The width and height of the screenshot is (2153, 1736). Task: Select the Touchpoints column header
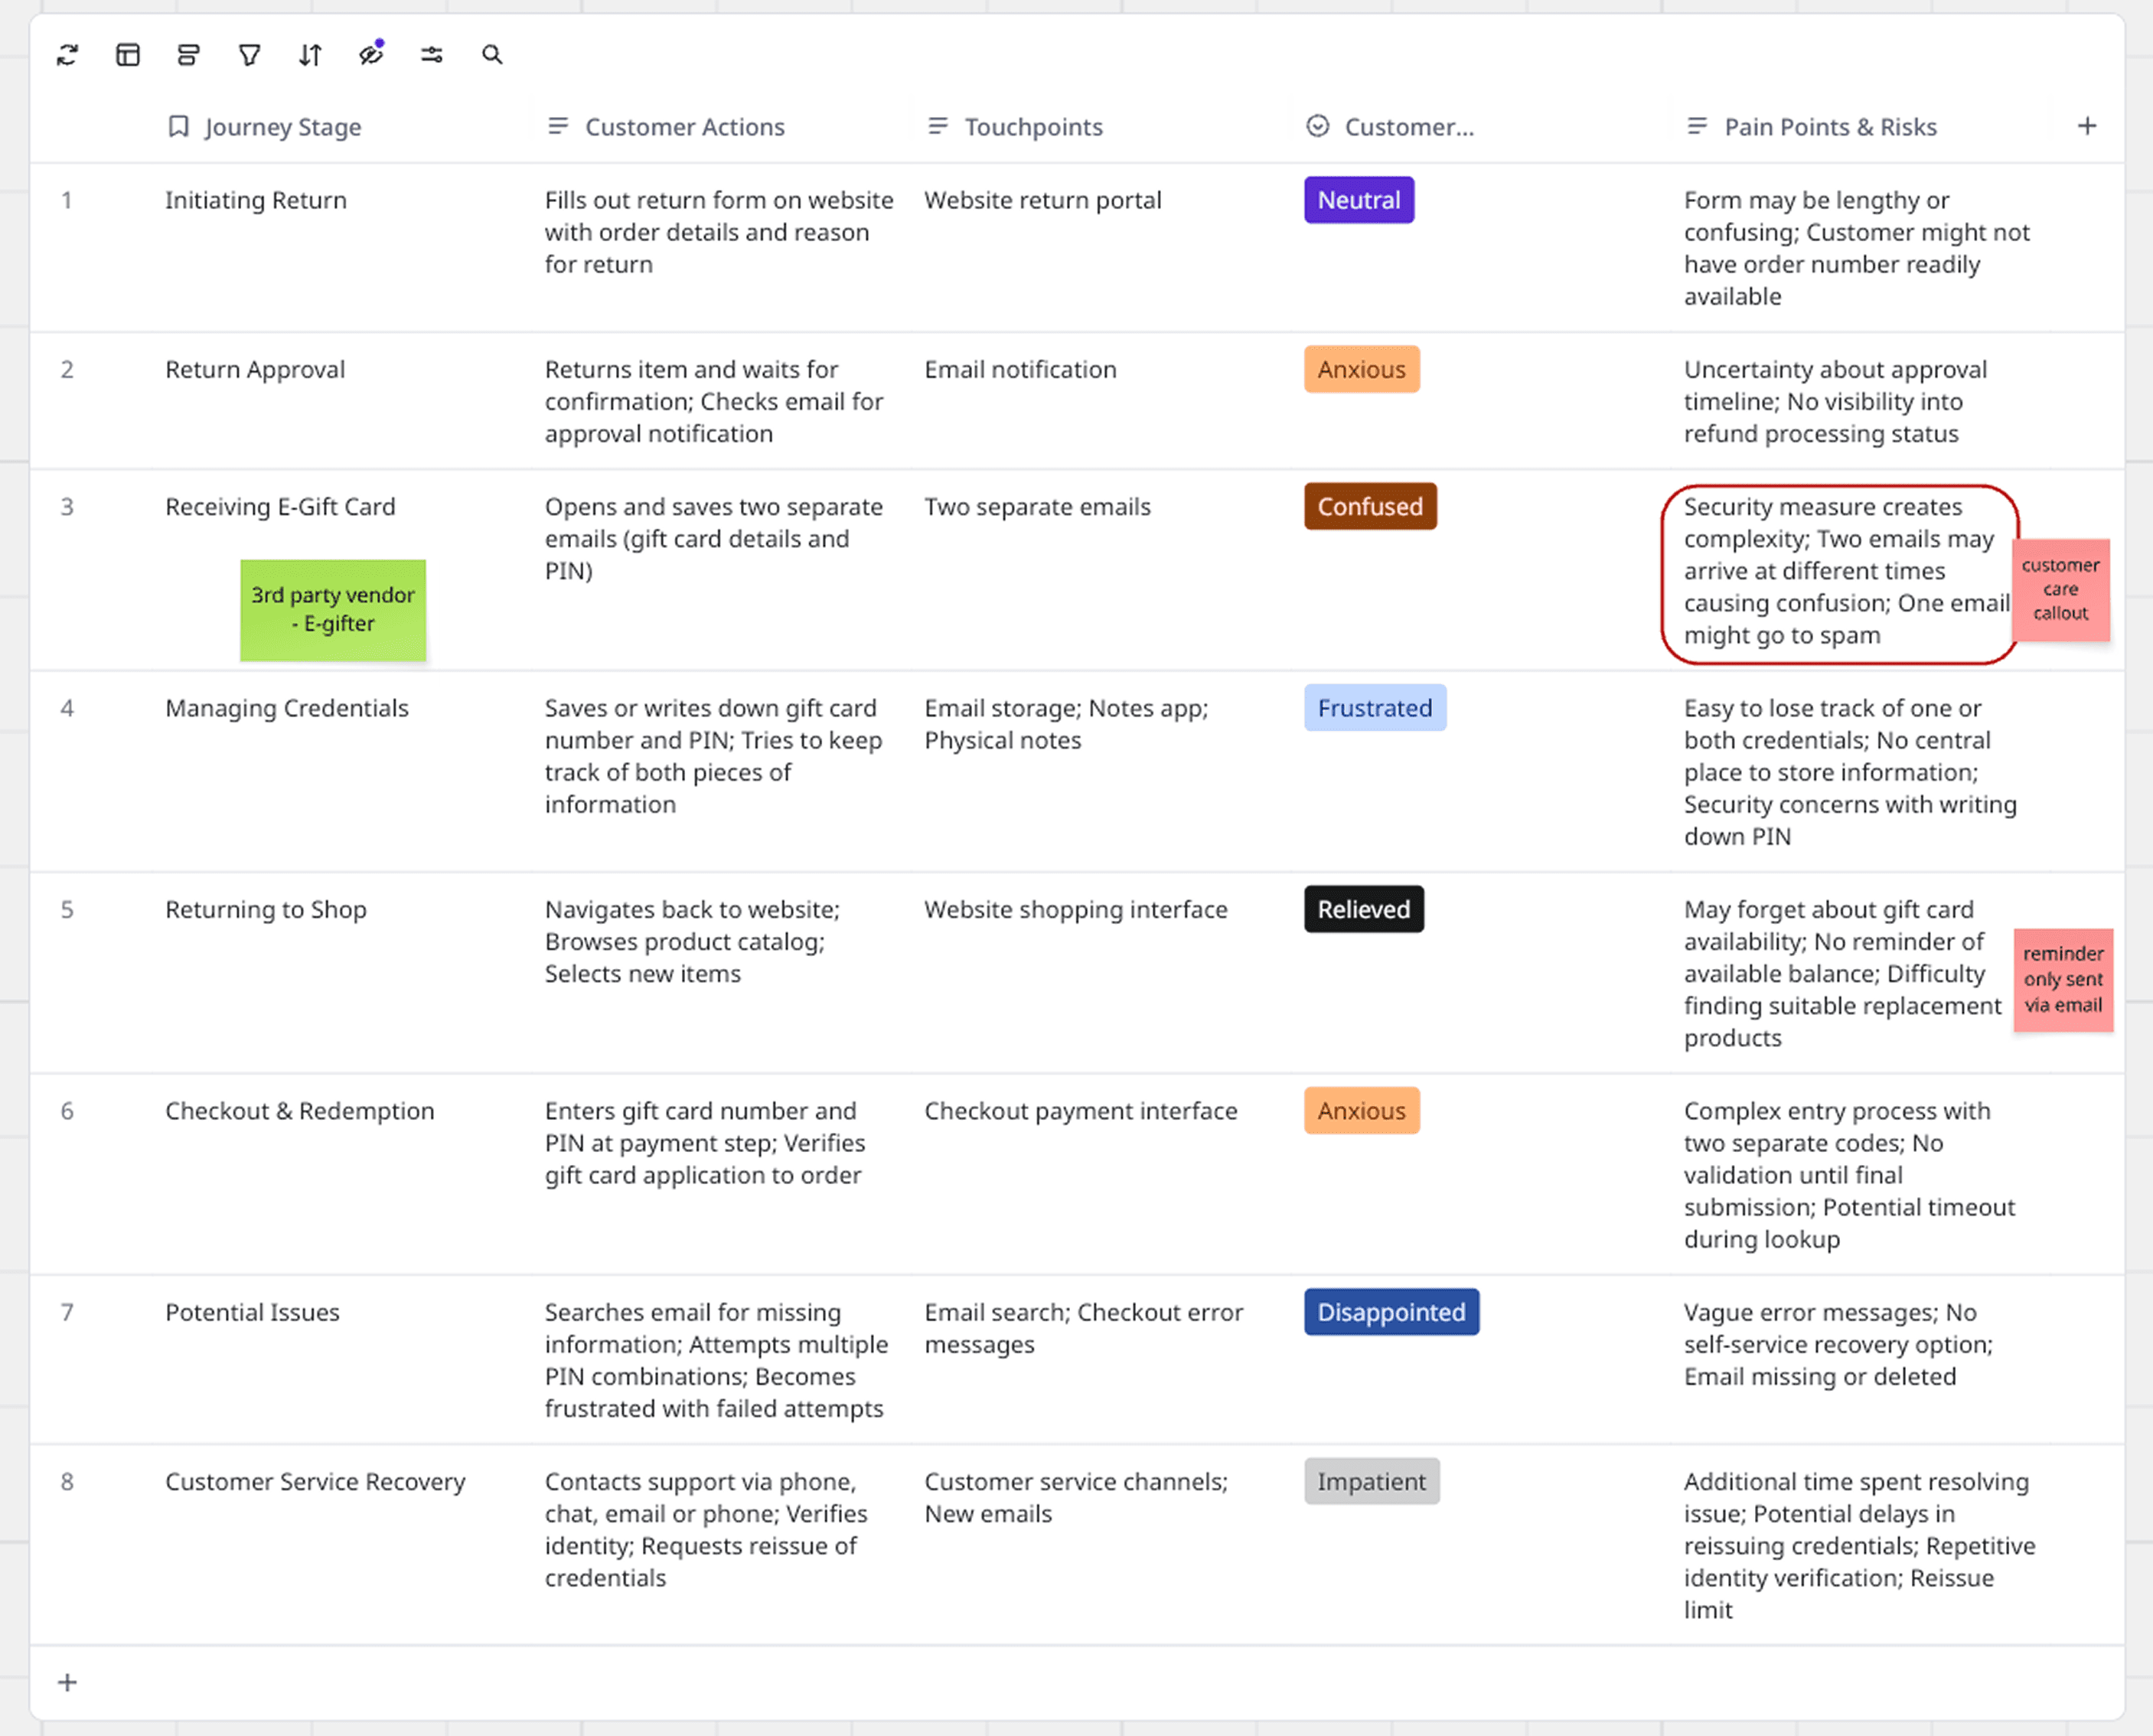point(1032,127)
